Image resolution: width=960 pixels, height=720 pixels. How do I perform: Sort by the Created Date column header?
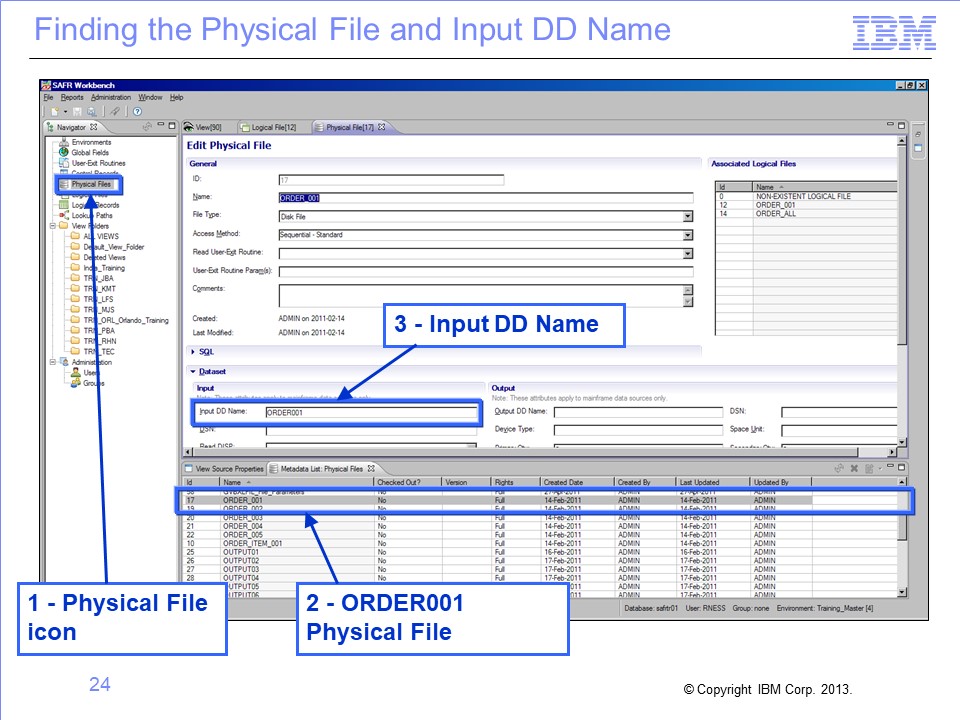[576, 482]
